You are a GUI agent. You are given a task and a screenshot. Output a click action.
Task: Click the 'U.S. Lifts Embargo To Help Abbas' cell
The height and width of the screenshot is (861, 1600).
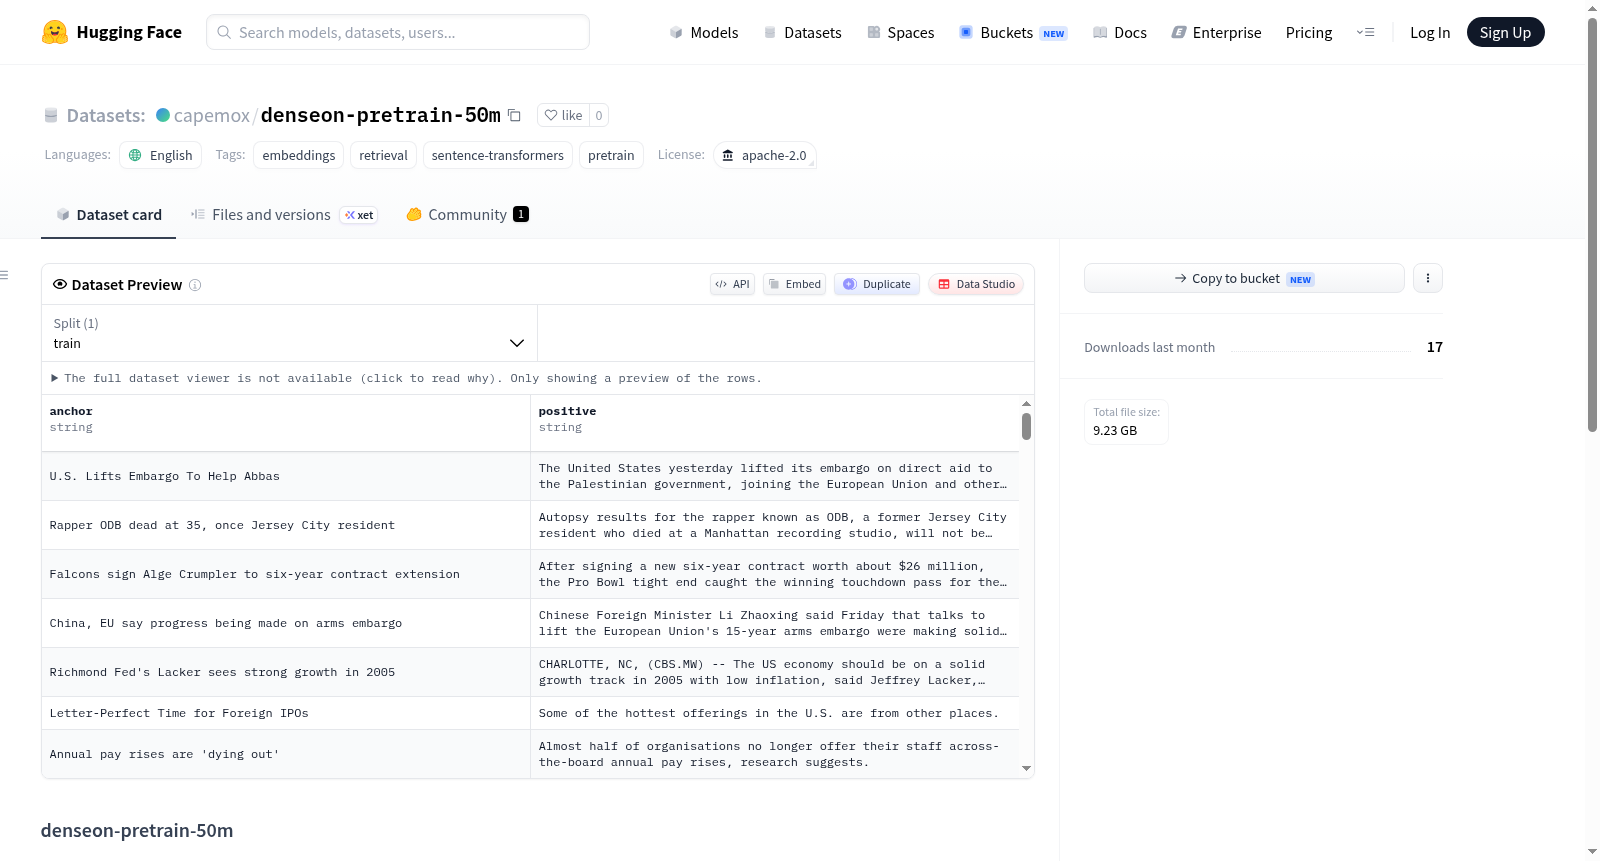[x=286, y=476]
